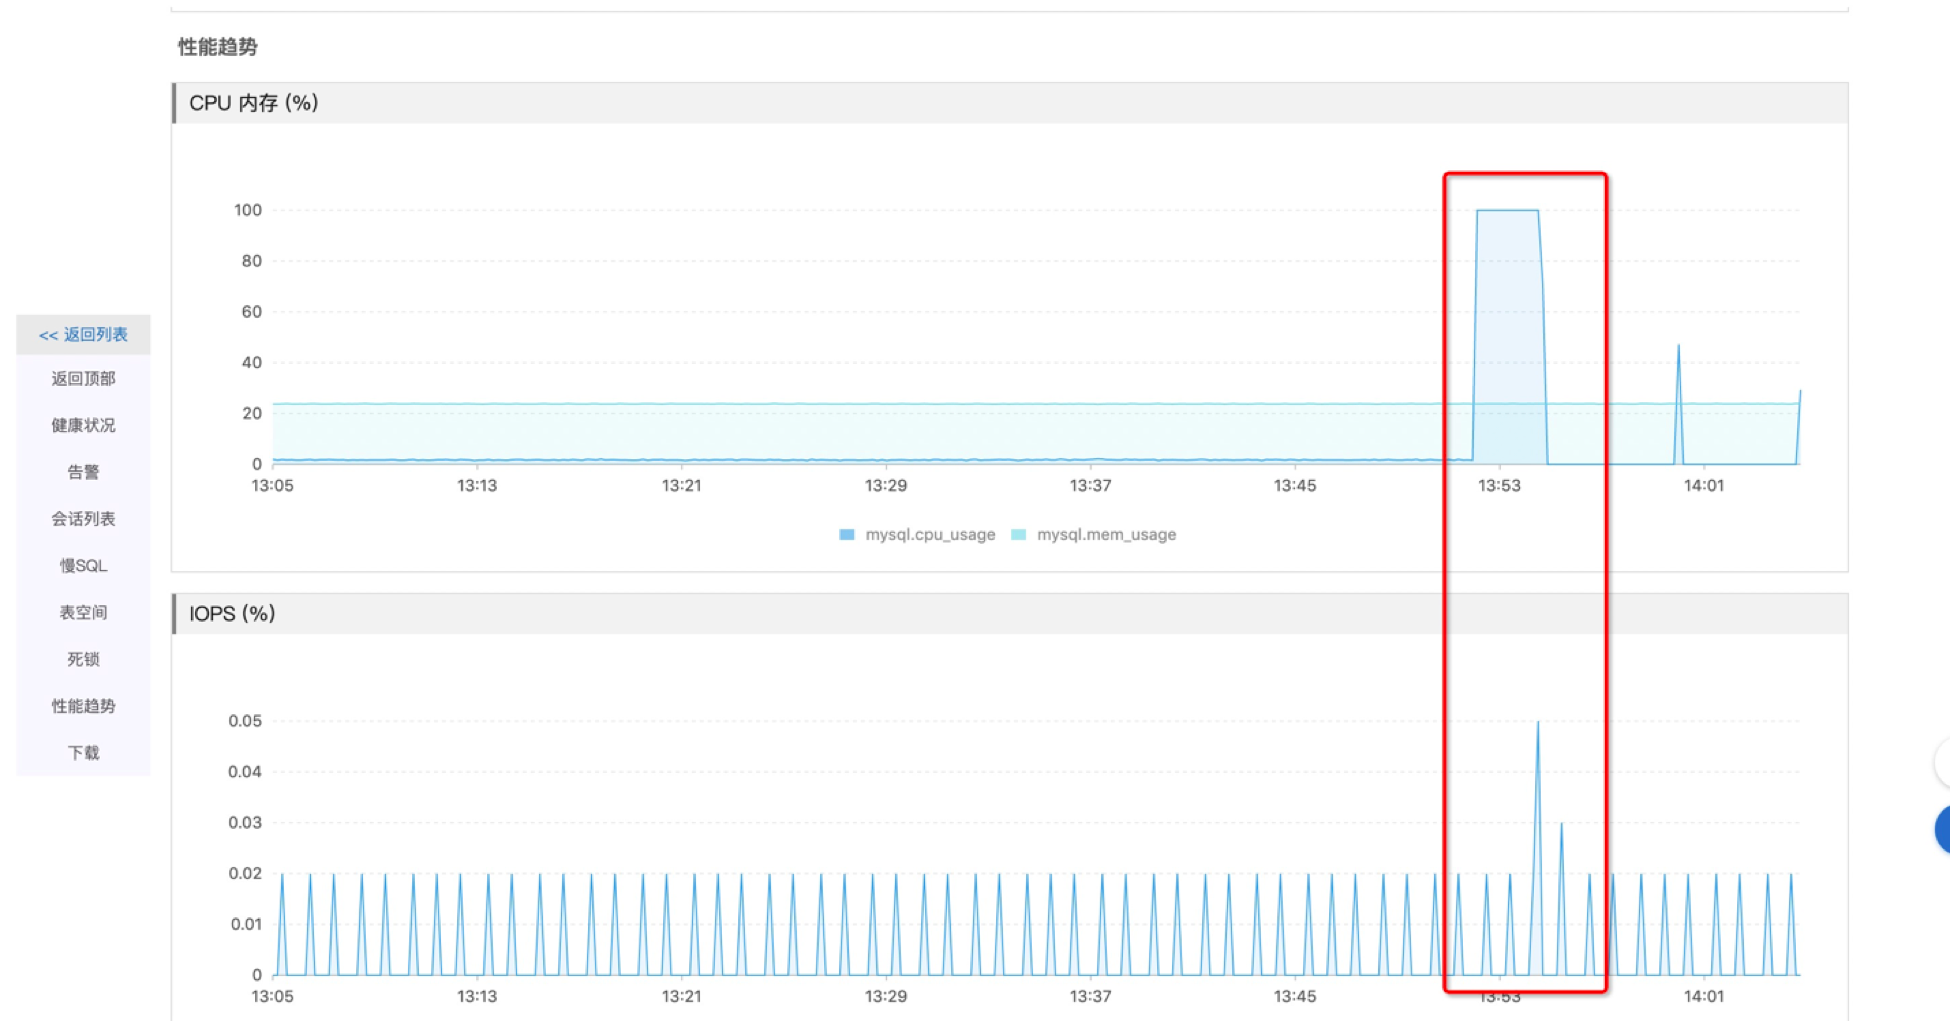This screenshot has width=1950, height=1021.
Task: Jump to top via 返回顶部
Action: [83, 379]
